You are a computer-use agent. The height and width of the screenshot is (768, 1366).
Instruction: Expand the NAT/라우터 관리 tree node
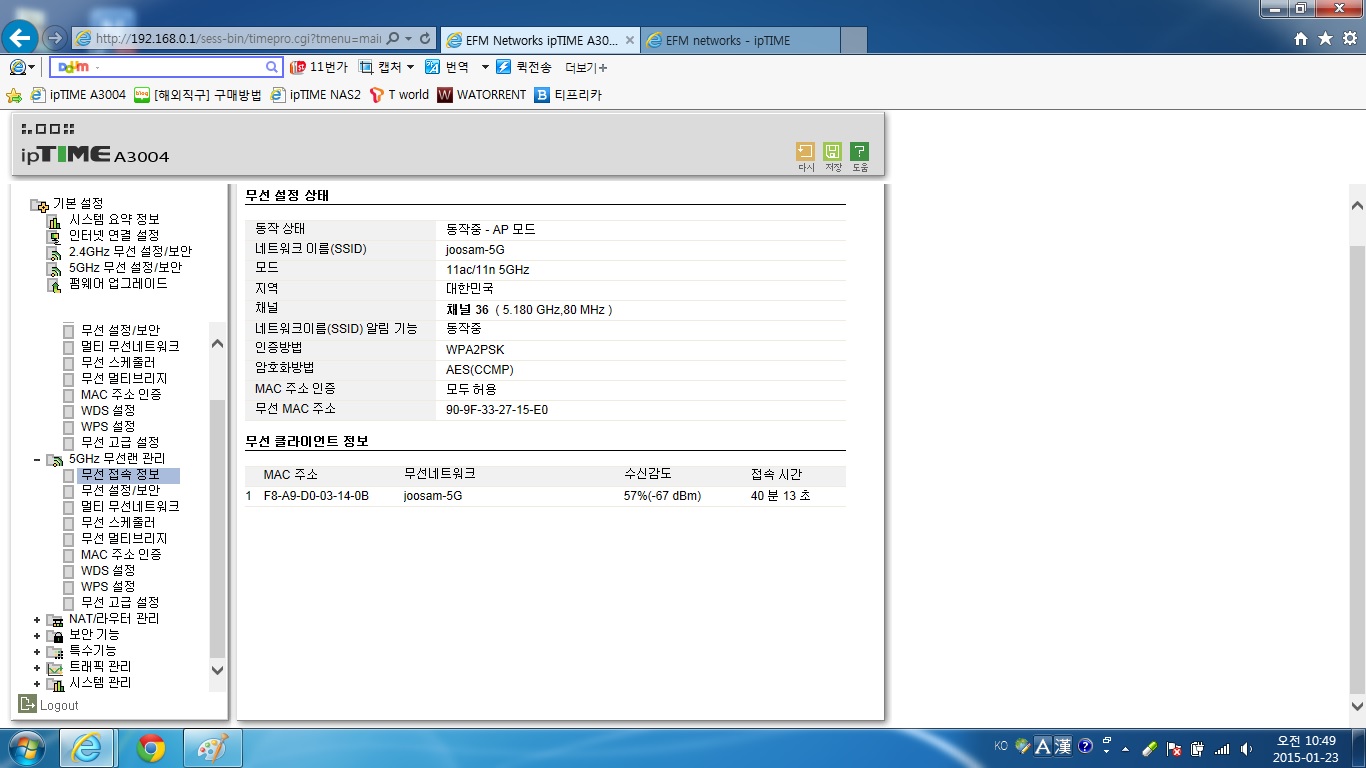pos(37,619)
